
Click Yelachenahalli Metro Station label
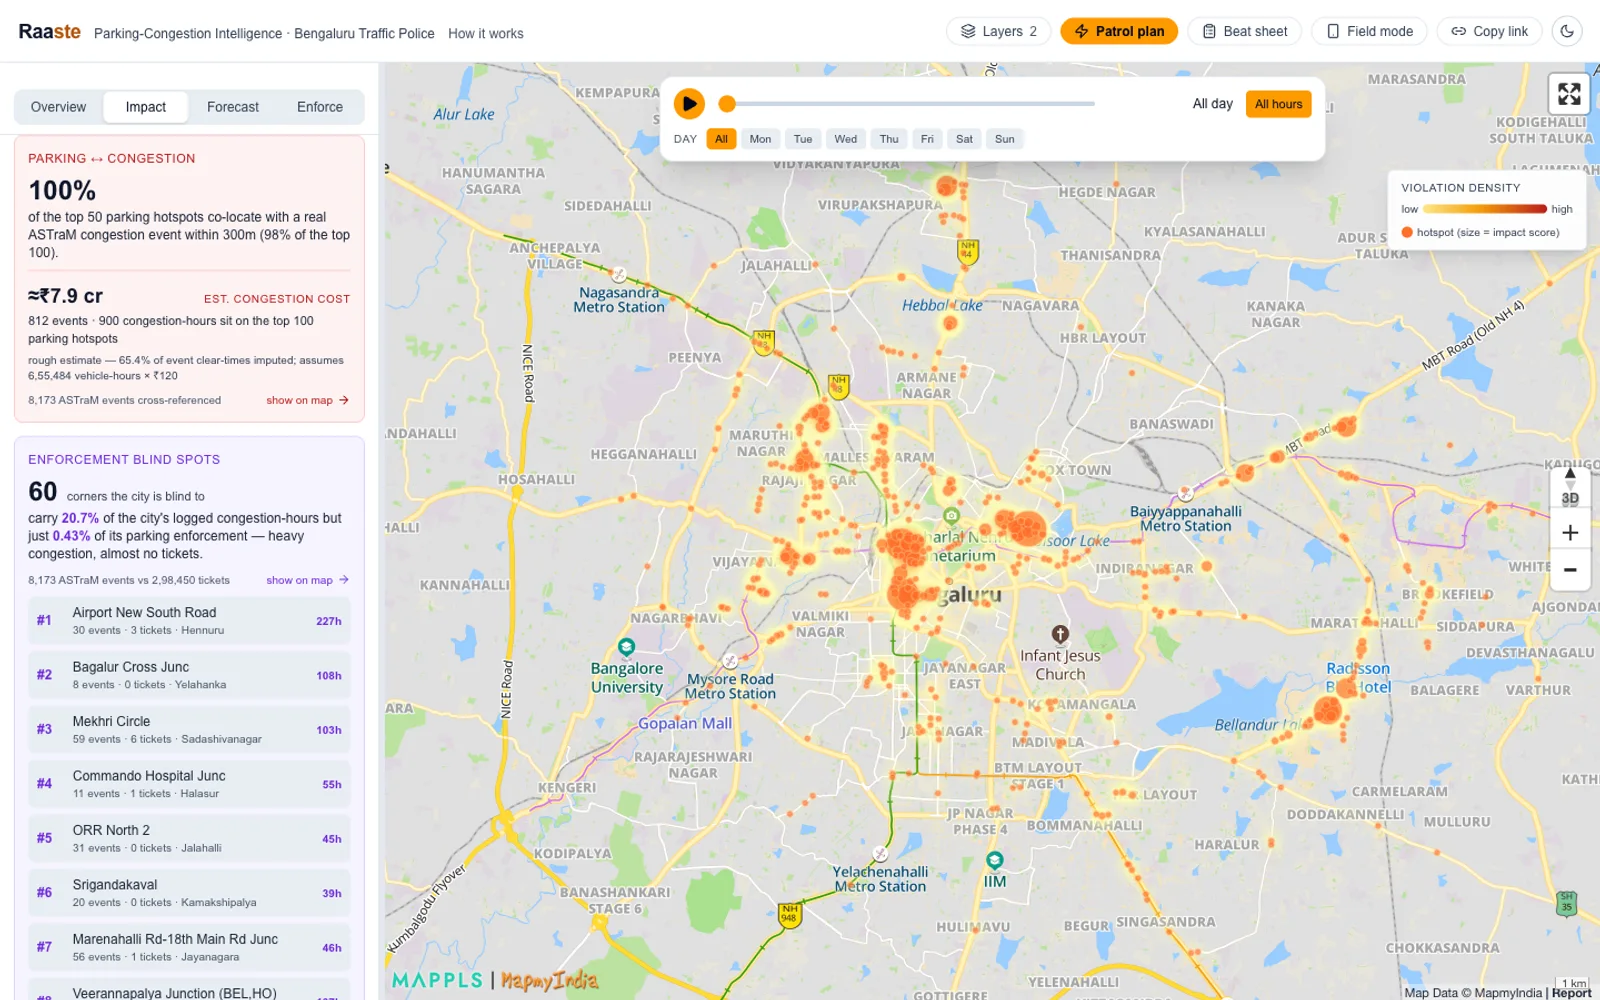coord(881,879)
